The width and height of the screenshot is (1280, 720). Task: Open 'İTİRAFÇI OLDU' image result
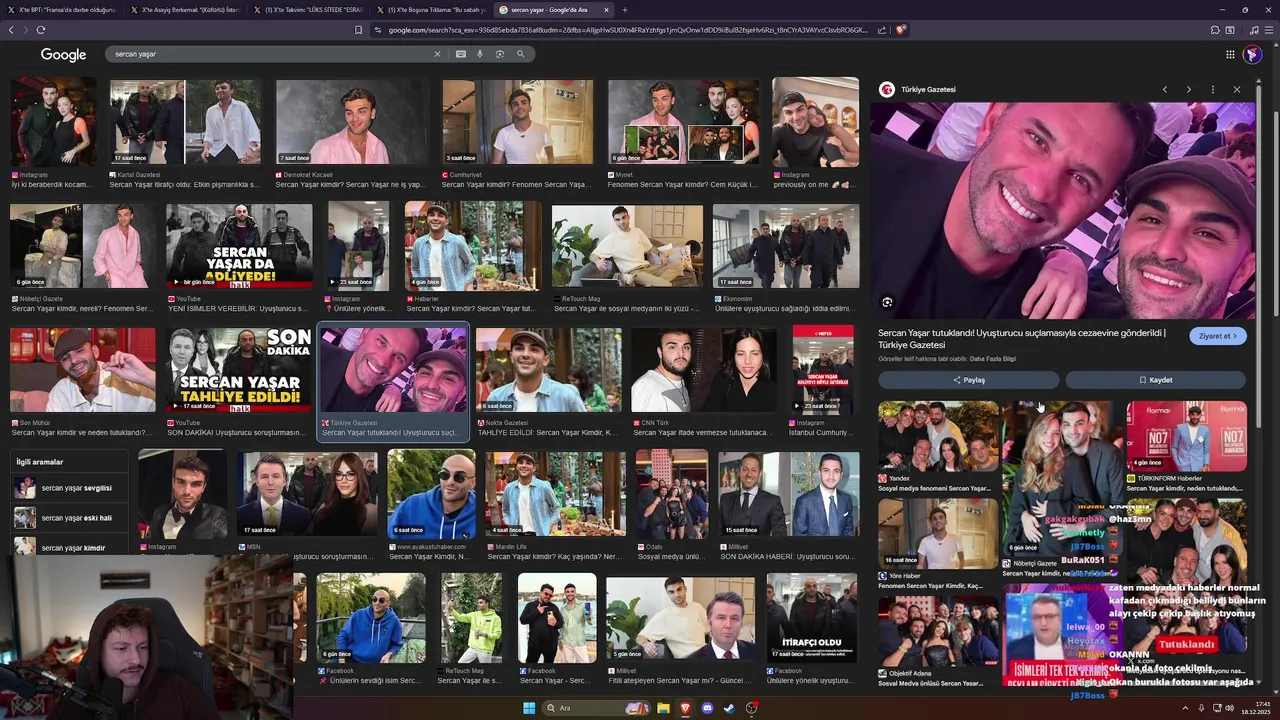pyautogui.click(x=812, y=618)
